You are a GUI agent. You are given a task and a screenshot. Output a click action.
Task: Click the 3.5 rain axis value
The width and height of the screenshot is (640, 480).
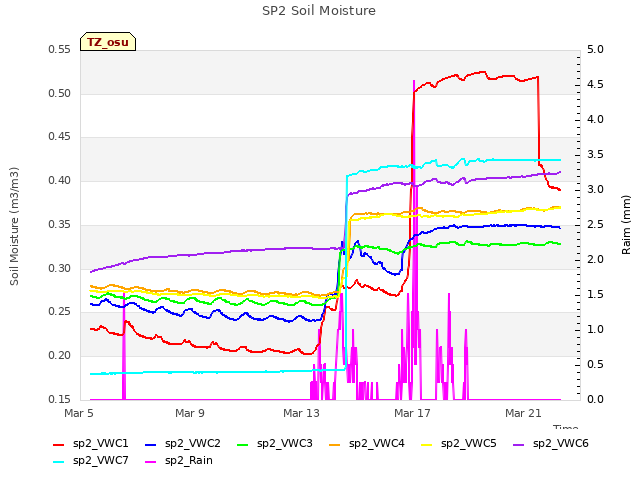tap(595, 155)
